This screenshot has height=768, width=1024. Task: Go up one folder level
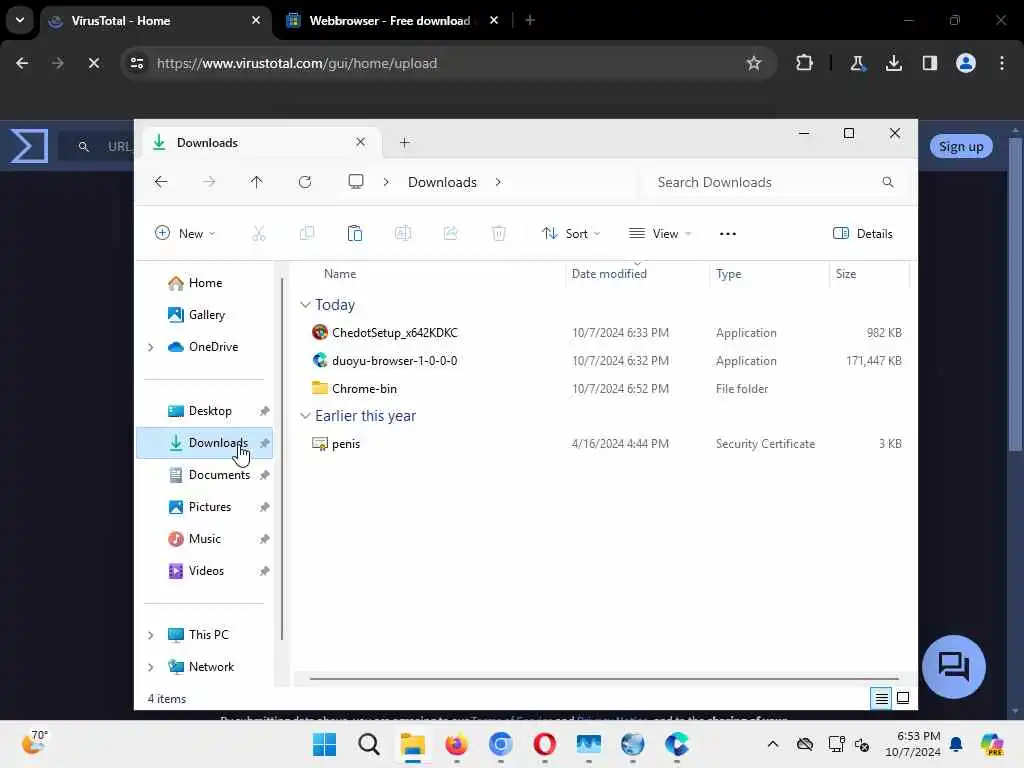[x=257, y=182]
